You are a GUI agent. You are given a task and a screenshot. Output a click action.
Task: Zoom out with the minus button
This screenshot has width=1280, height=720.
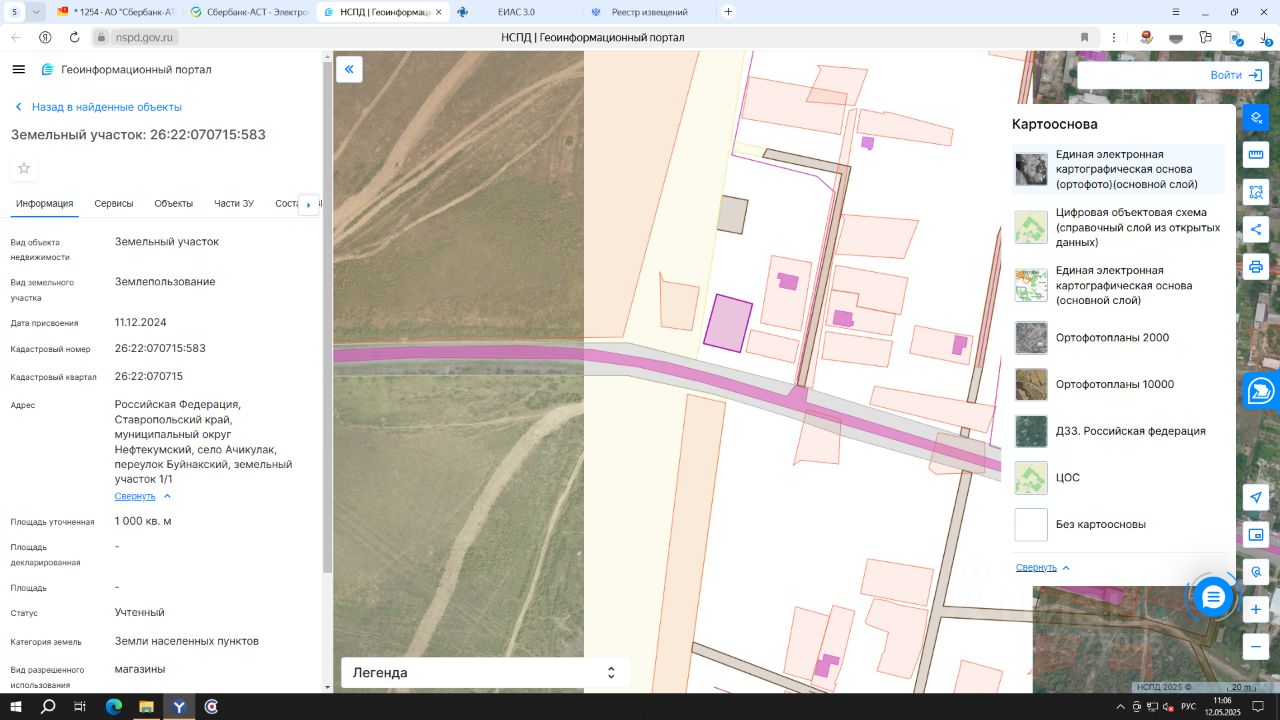pos(1256,646)
